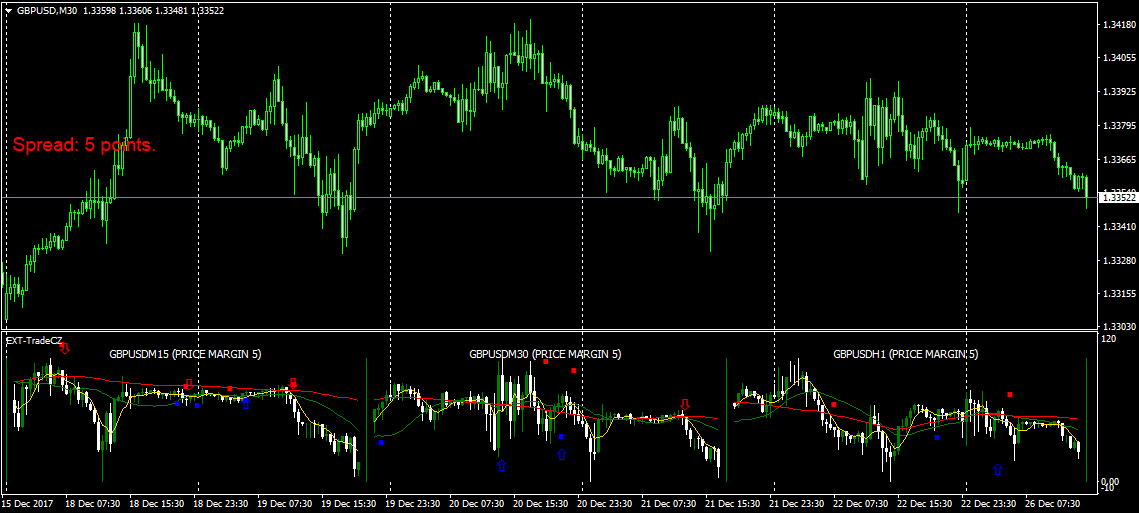Click rightmost red down arrow in GBPUSDM30 panel

coord(685,405)
